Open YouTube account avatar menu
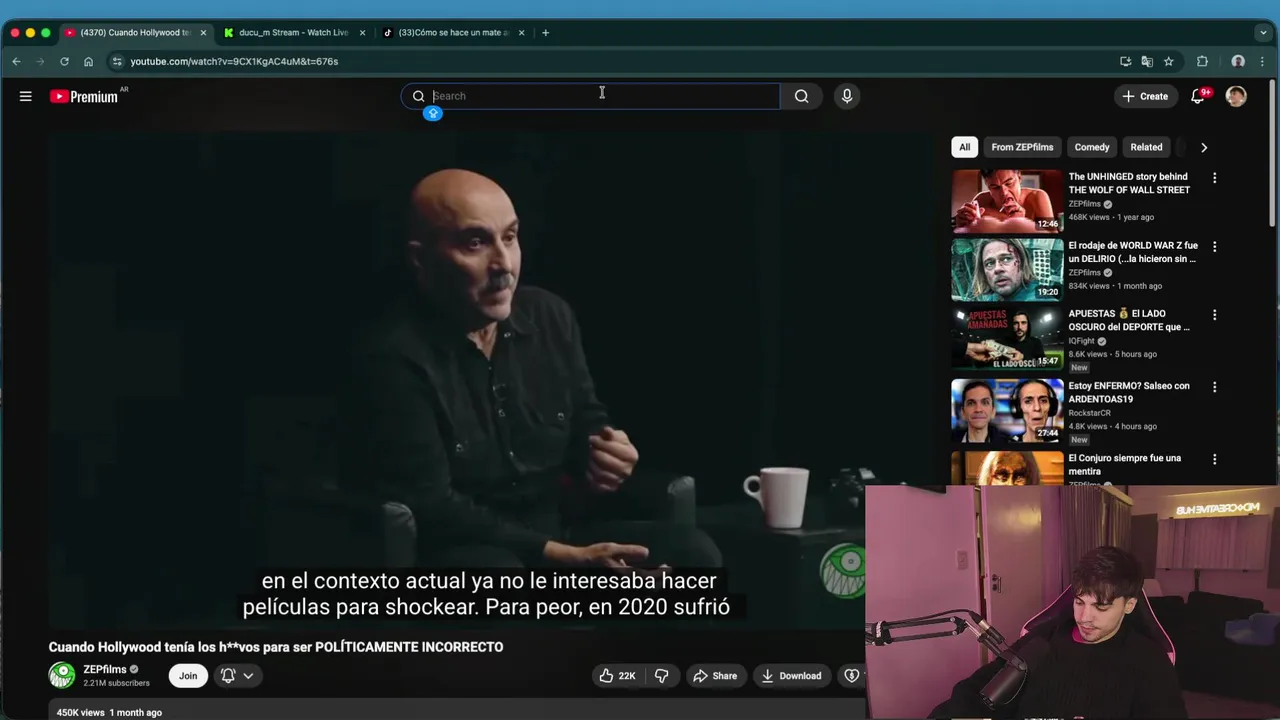1280x720 pixels. click(1236, 96)
